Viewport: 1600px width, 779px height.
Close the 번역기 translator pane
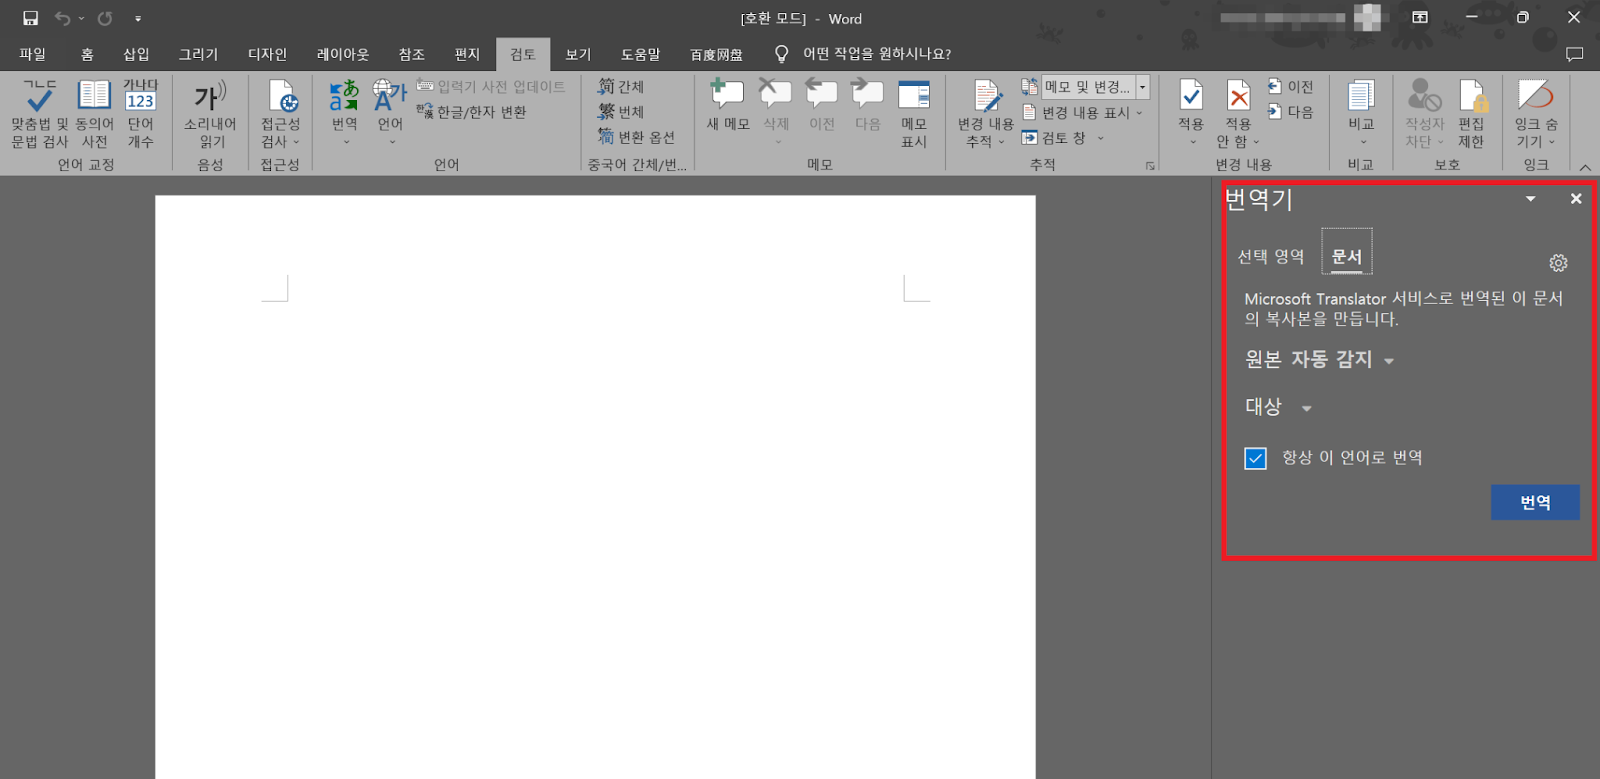(x=1576, y=199)
